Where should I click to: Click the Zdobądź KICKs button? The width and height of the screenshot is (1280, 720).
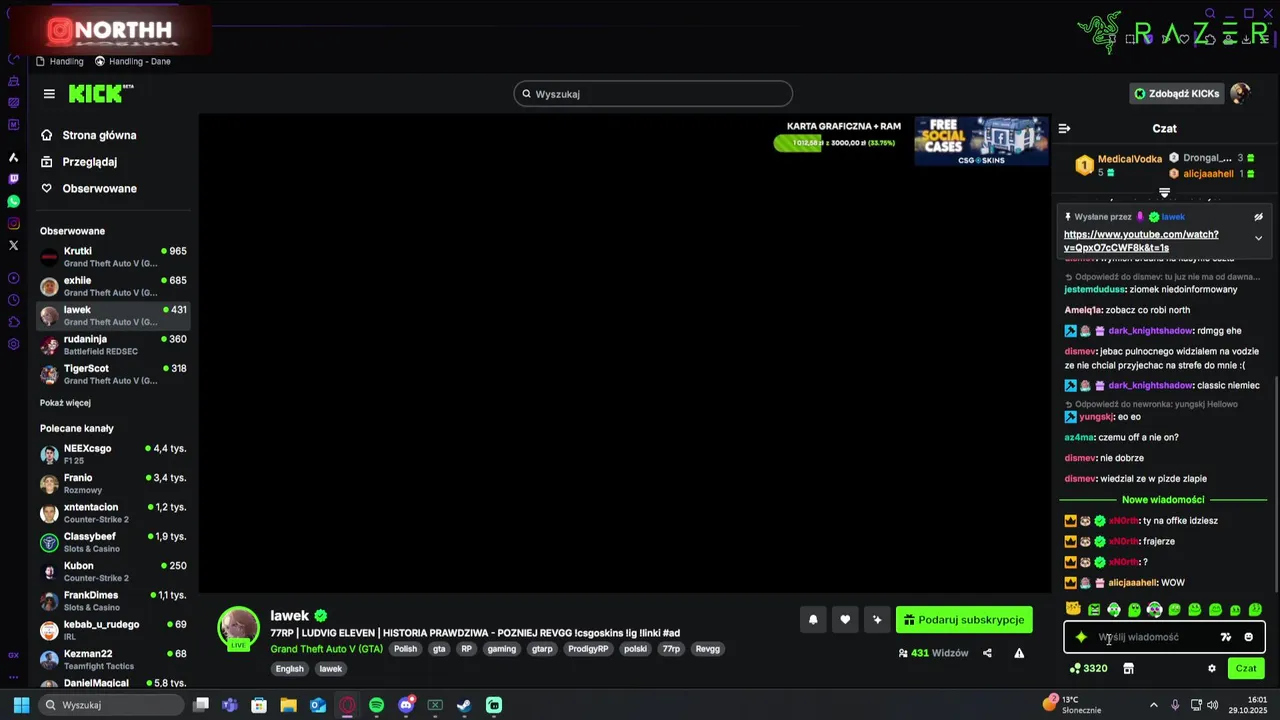[1176, 94]
